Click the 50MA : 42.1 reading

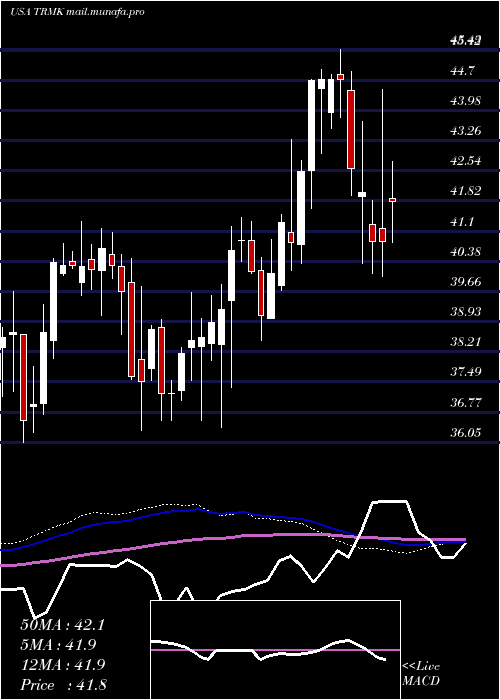pos(62,625)
